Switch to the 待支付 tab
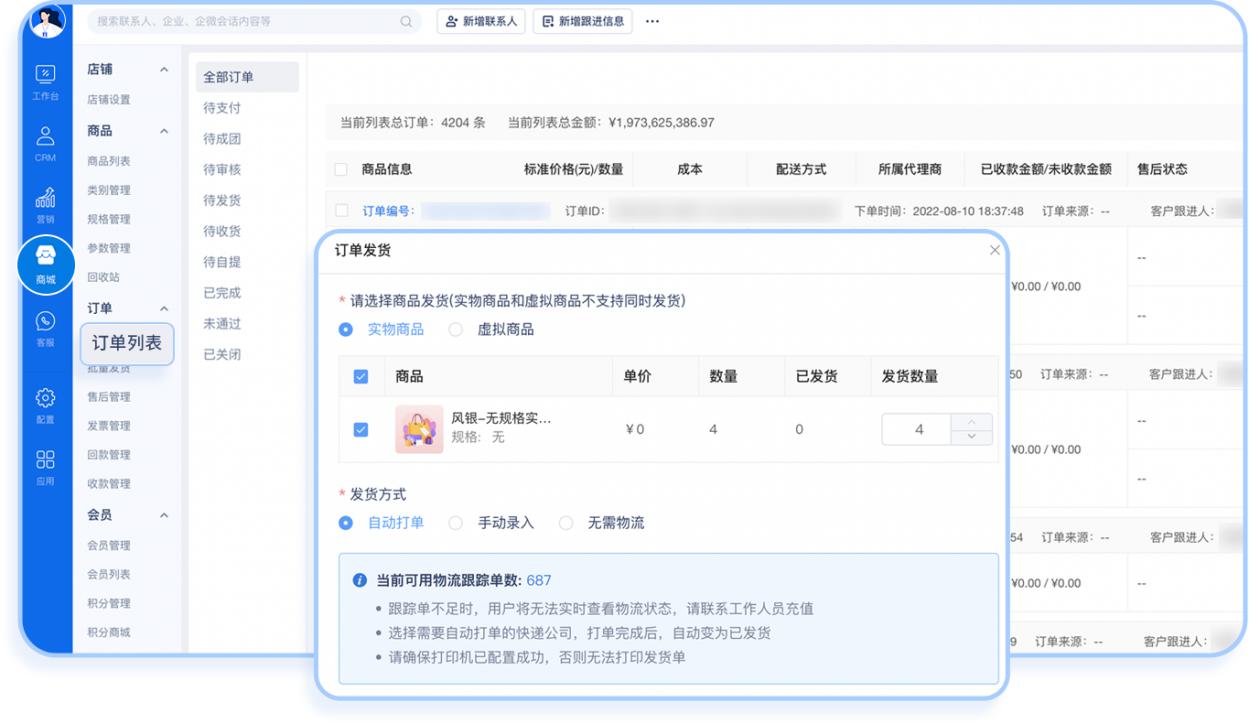Screen dimensions: 1249x724 click(x=222, y=108)
